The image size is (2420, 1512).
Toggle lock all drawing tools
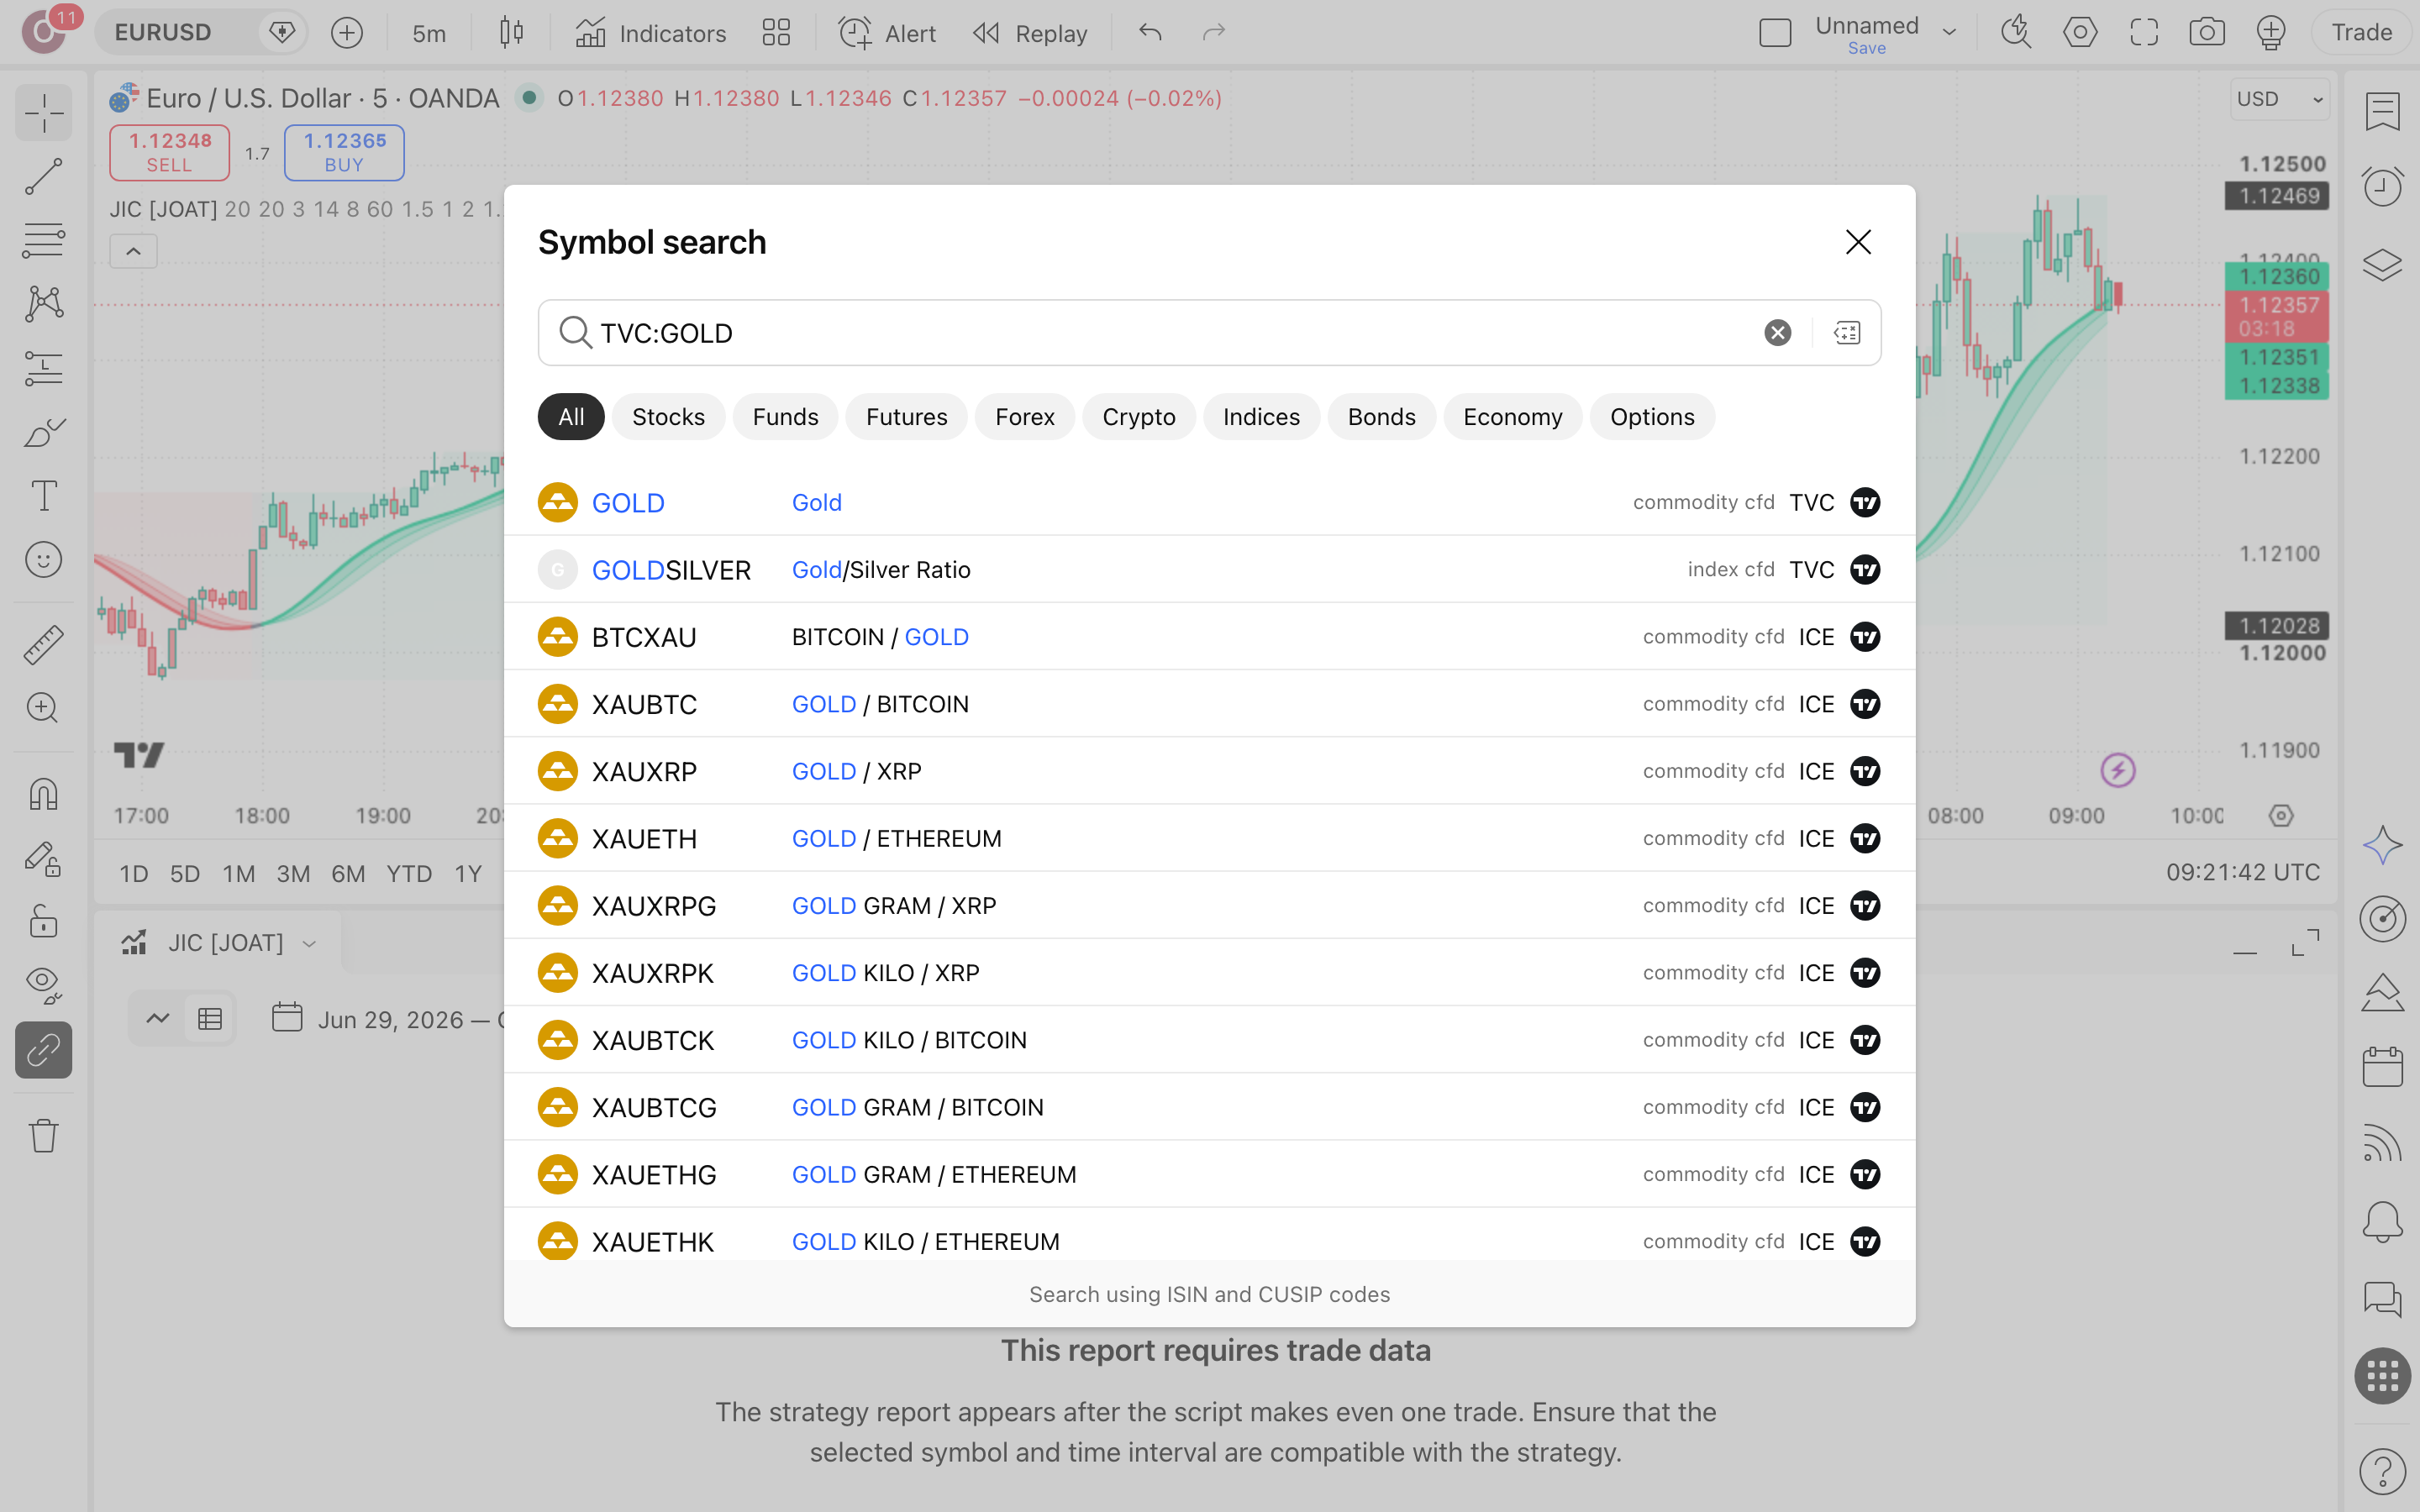coord(43,922)
